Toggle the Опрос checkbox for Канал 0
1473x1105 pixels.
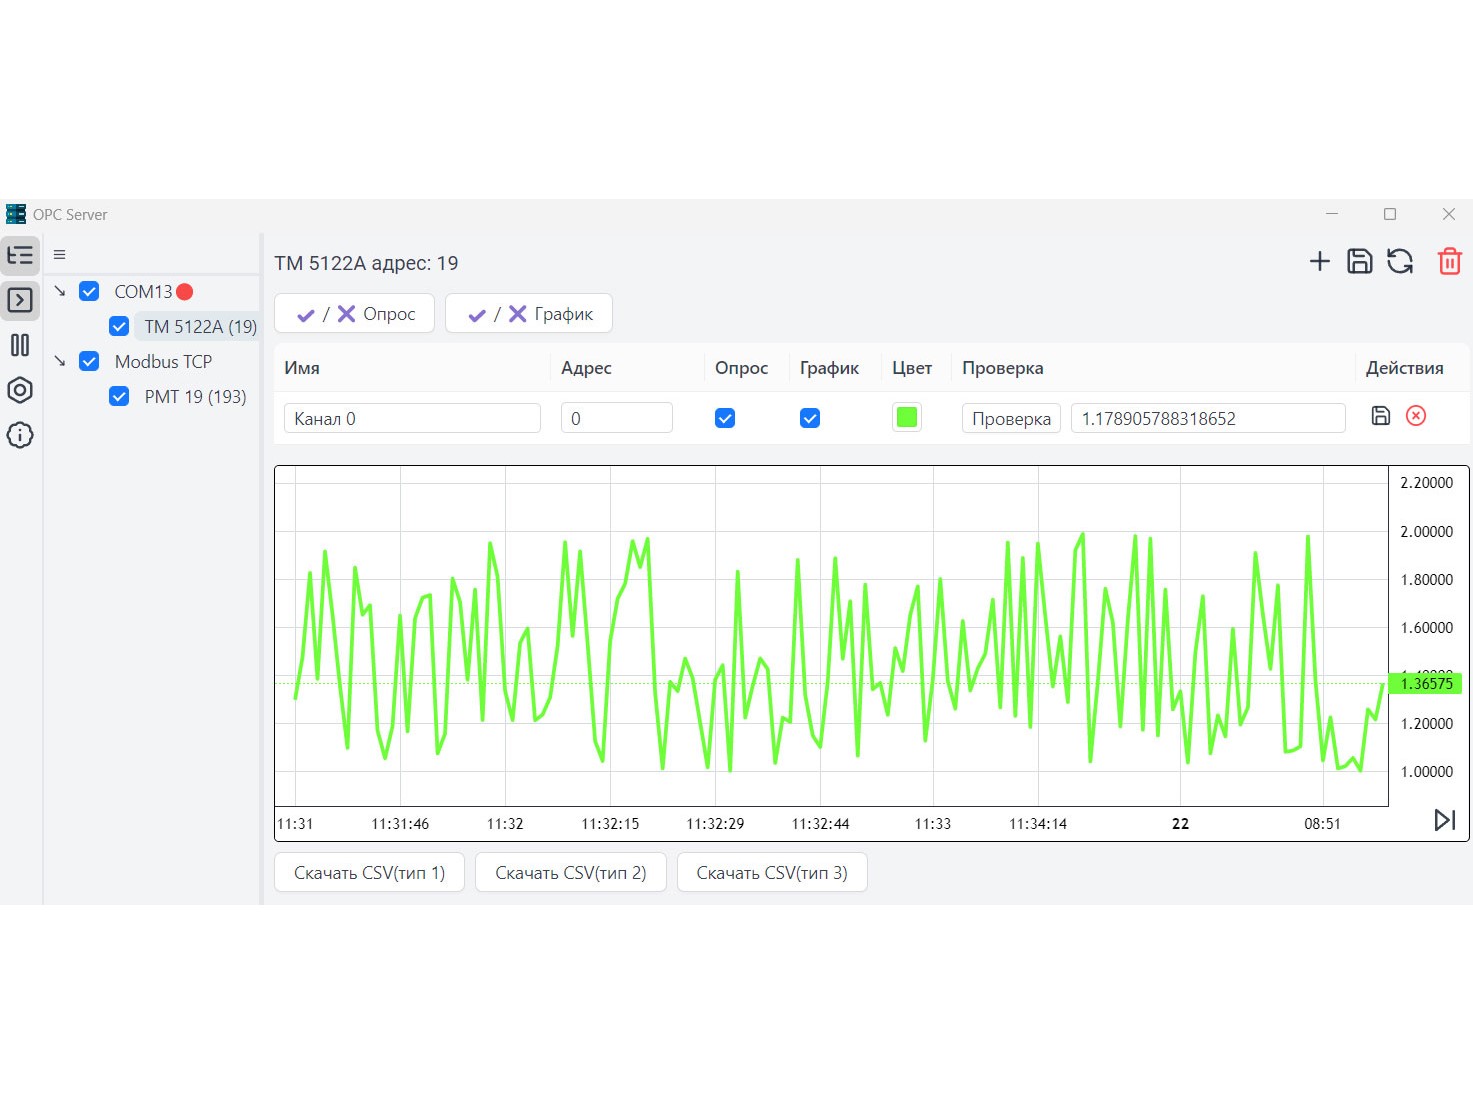coord(725,418)
